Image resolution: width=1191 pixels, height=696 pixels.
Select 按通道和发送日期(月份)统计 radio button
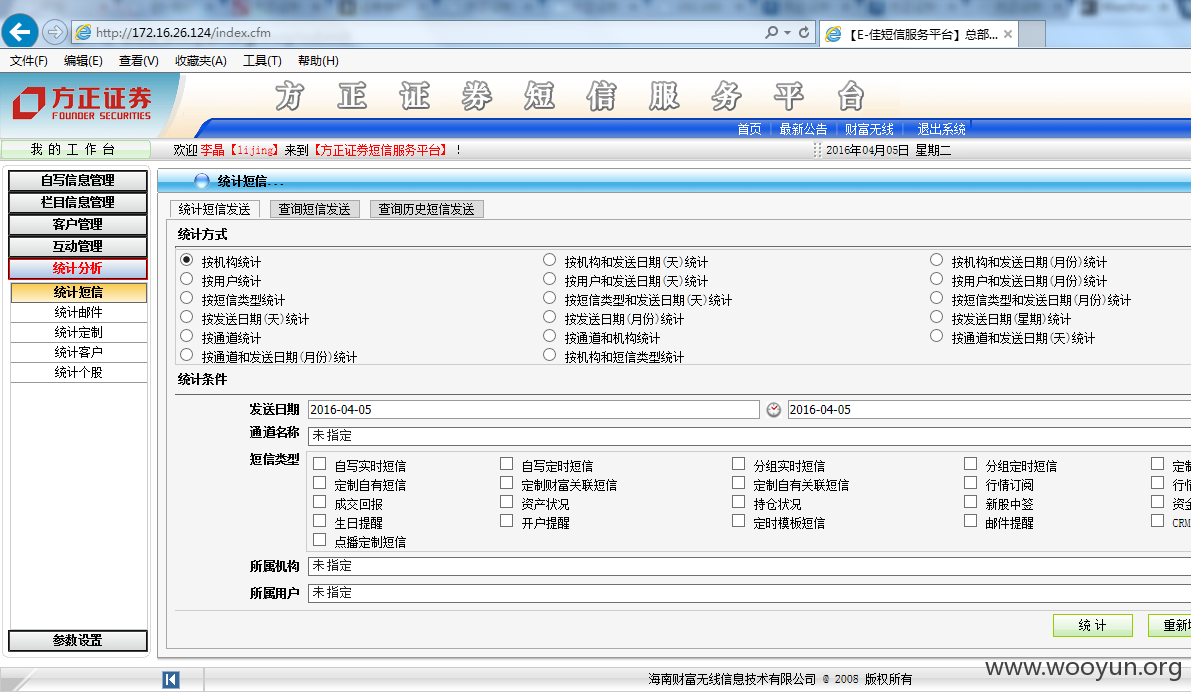click(x=186, y=355)
